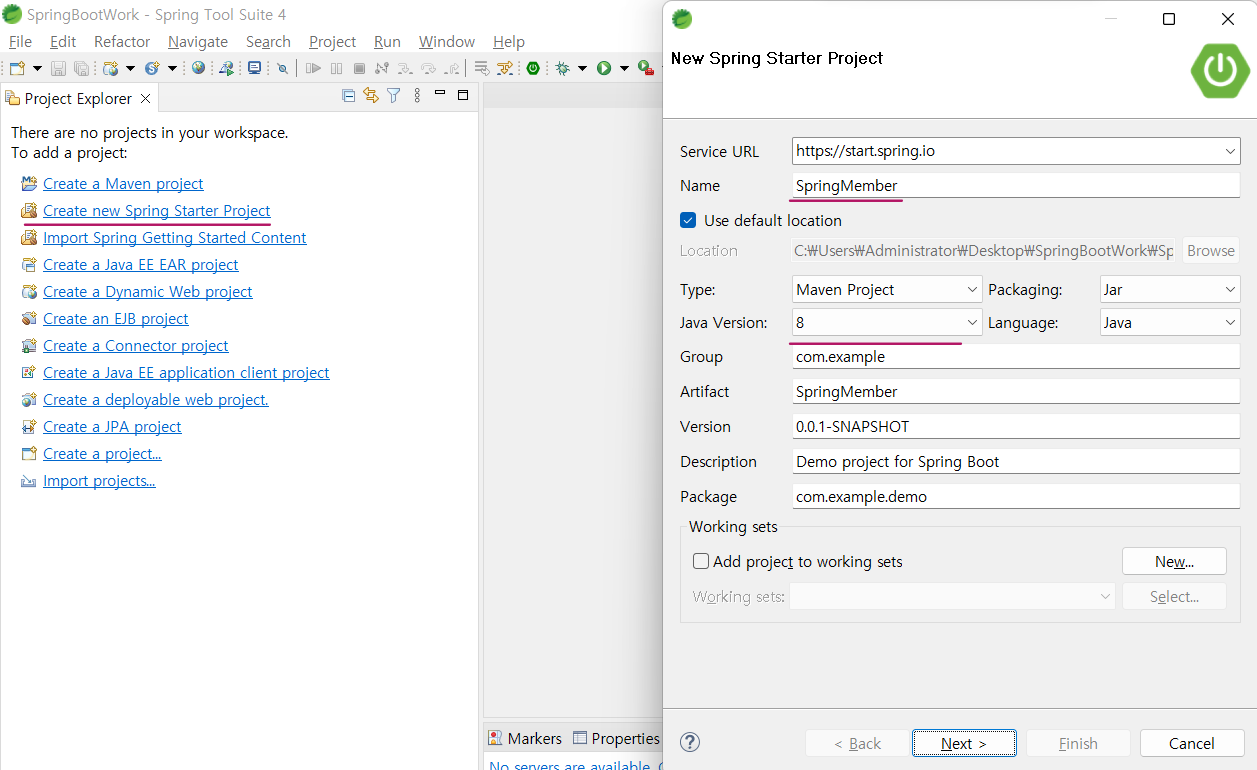
Task: Switch to the Properties tab
Action: point(616,738)
